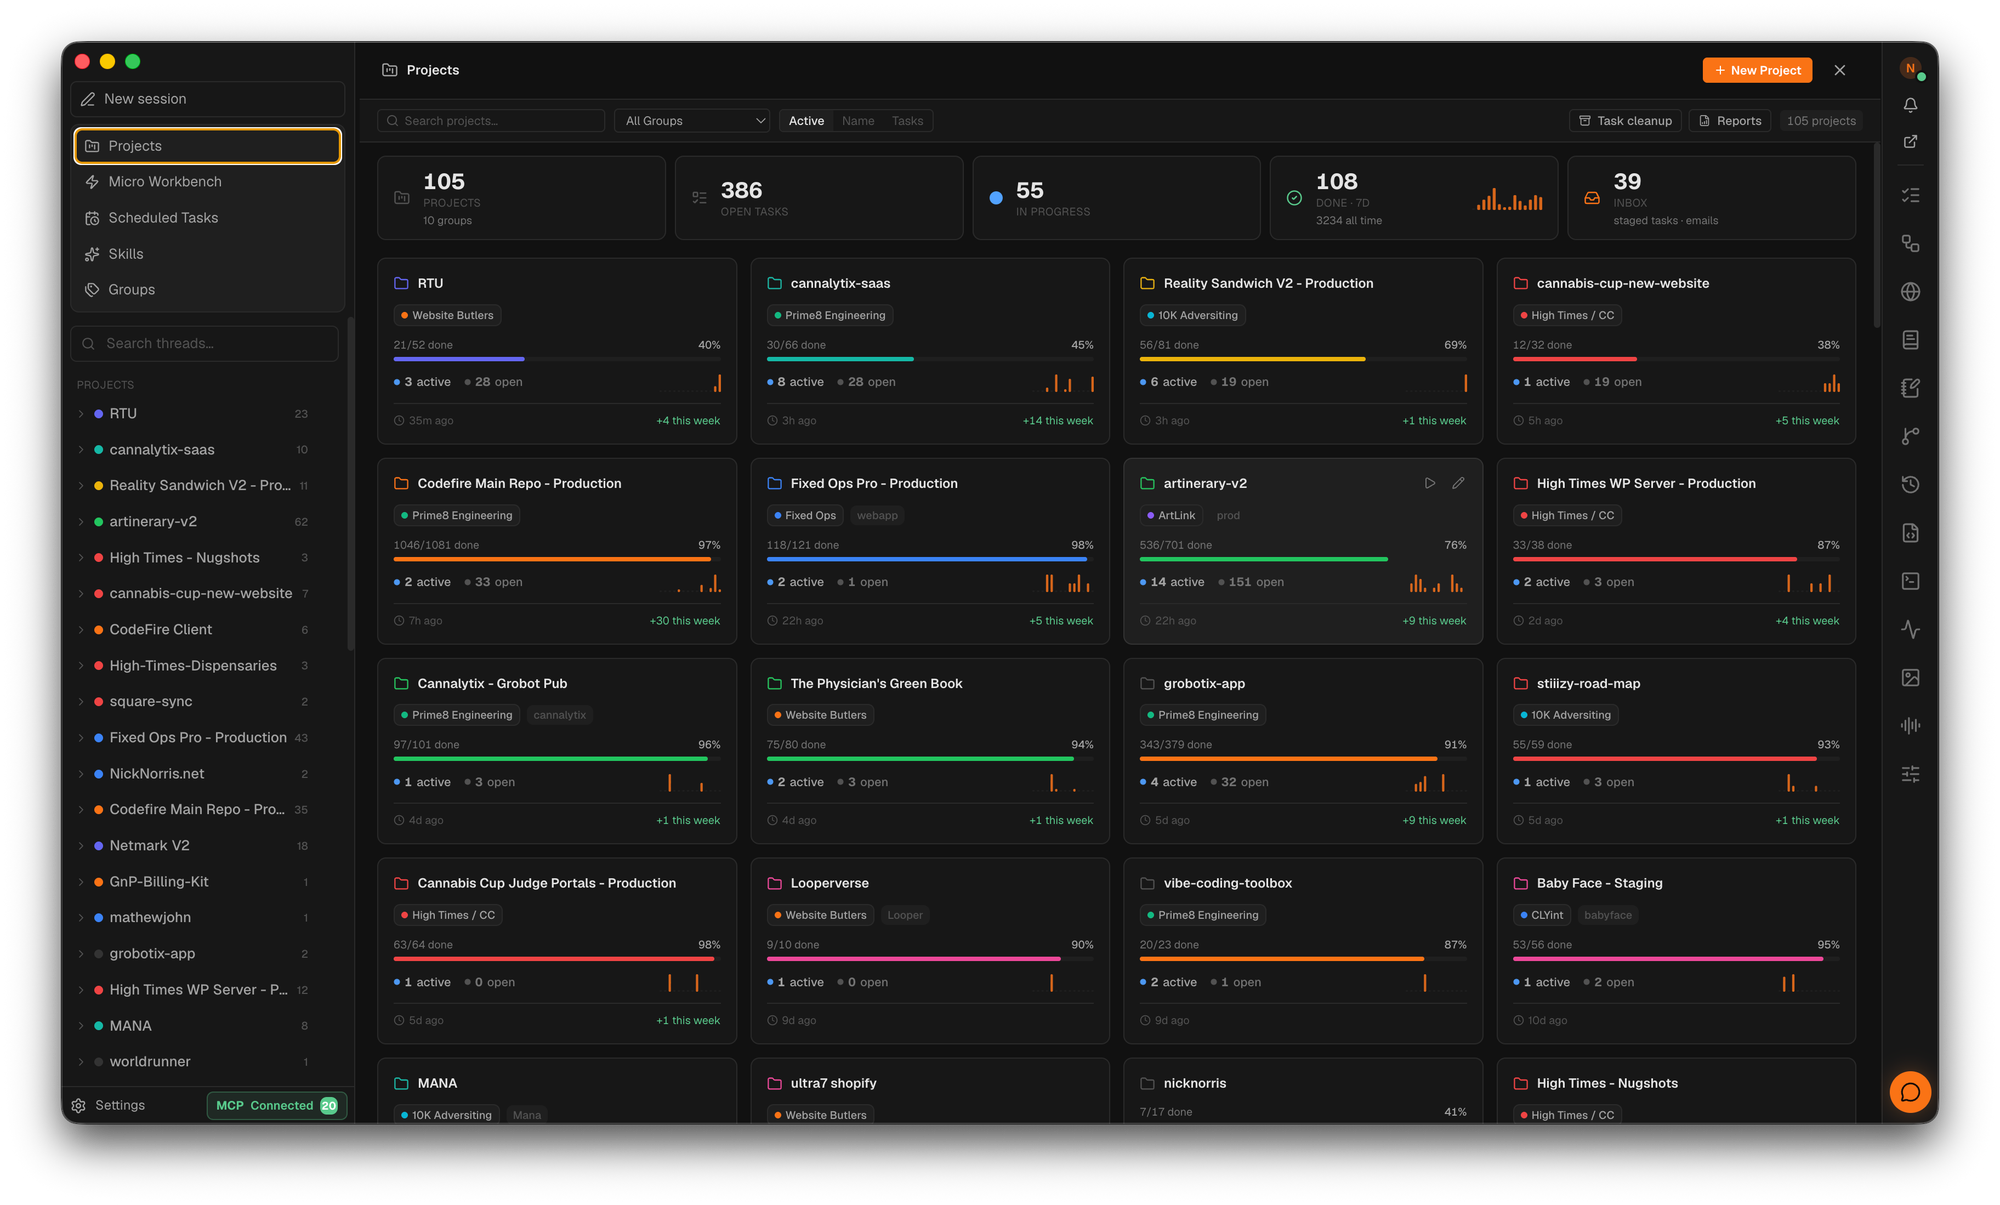Screen dimensions: 2000x1205
Task: Click the 105 projects count chip
Action: (1821, 121)
